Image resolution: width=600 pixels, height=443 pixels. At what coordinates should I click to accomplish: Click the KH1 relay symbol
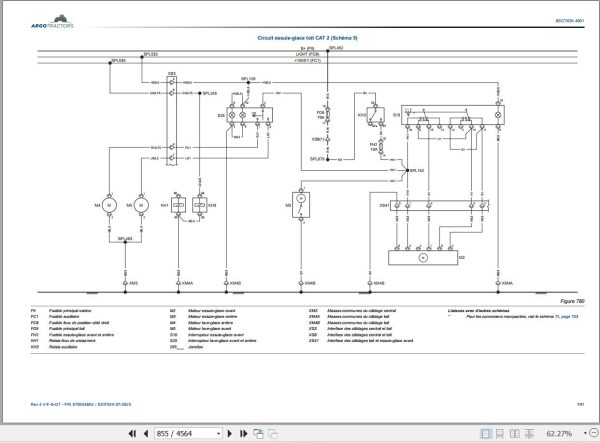pos(178,205)
